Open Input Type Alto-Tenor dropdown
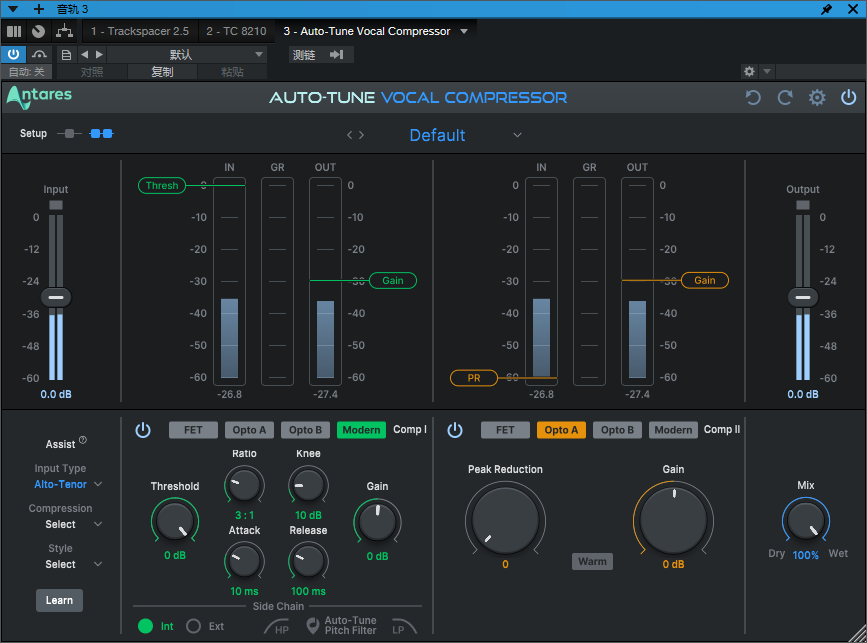This screenshot has width=867, height=643. point(68,484)
